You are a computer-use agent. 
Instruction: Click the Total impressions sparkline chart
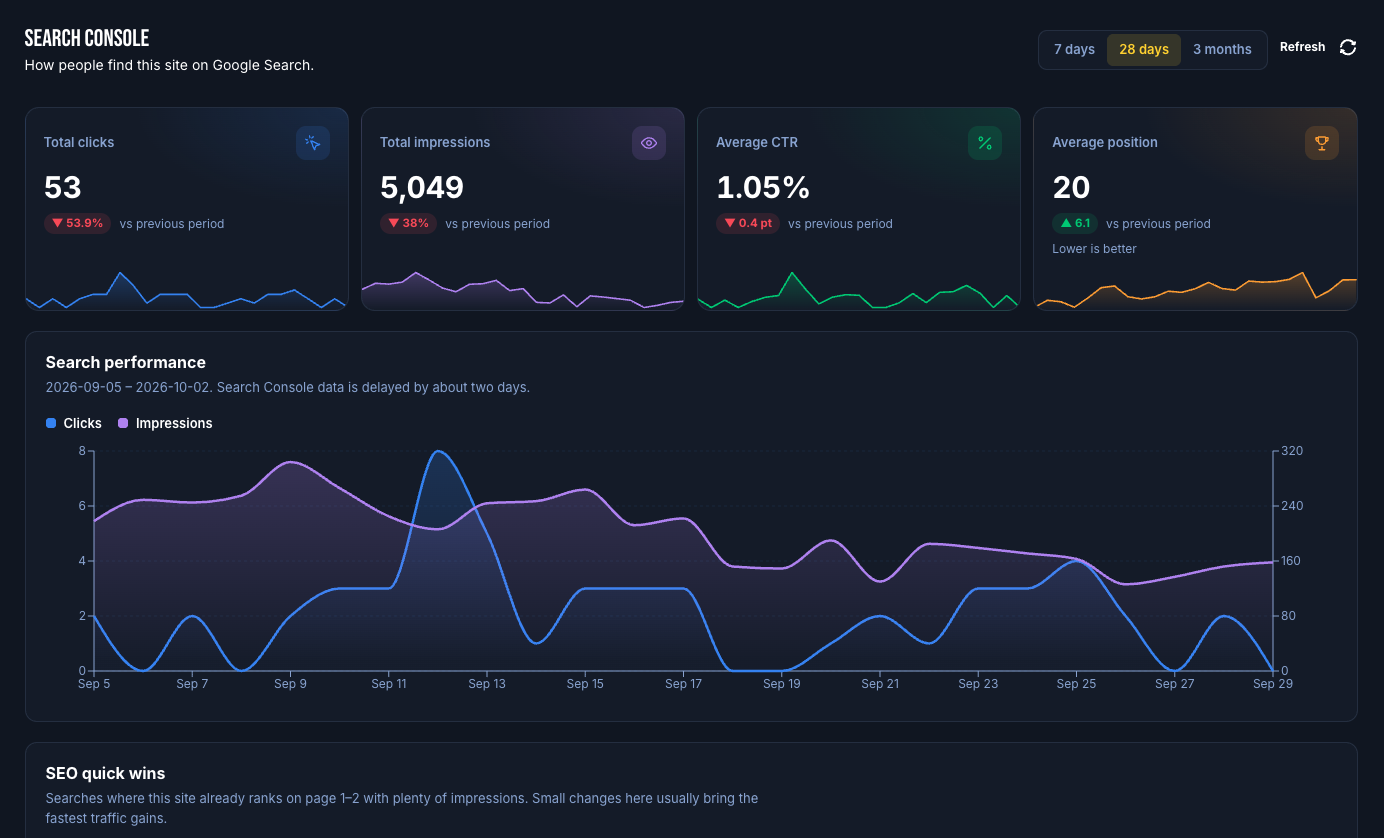click(x=522, y=289)
